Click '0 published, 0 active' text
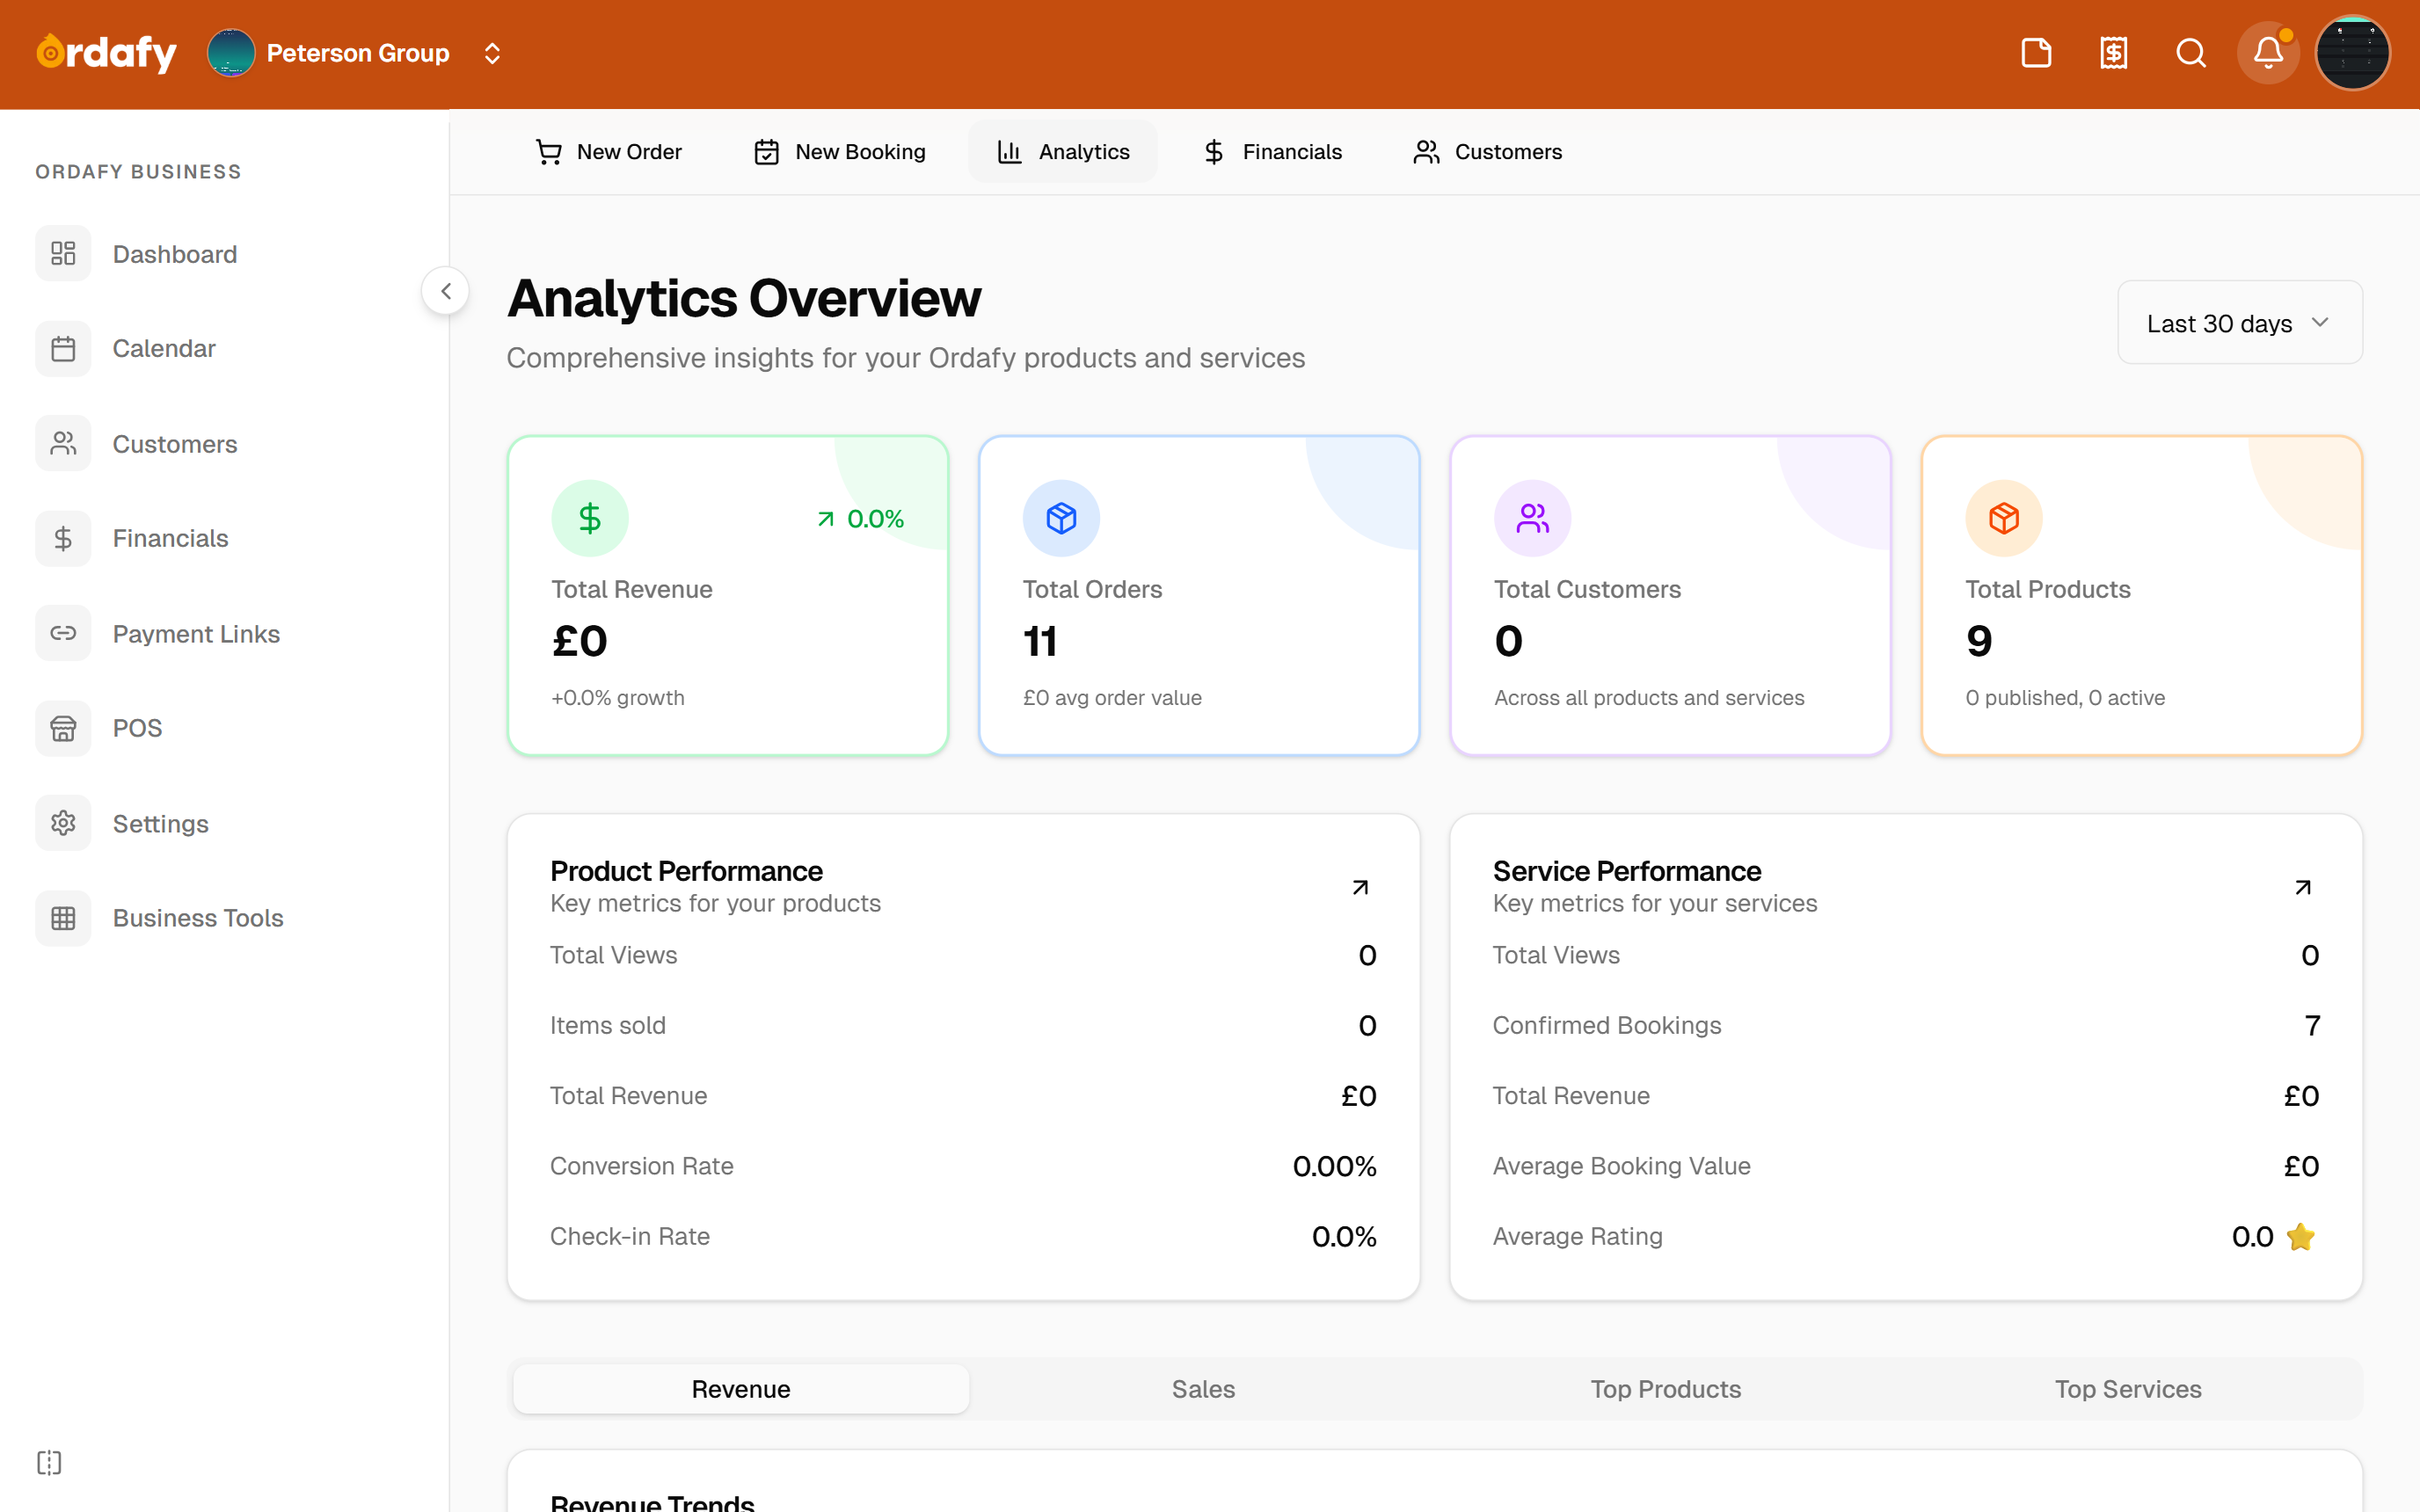 pos(2065,698)
